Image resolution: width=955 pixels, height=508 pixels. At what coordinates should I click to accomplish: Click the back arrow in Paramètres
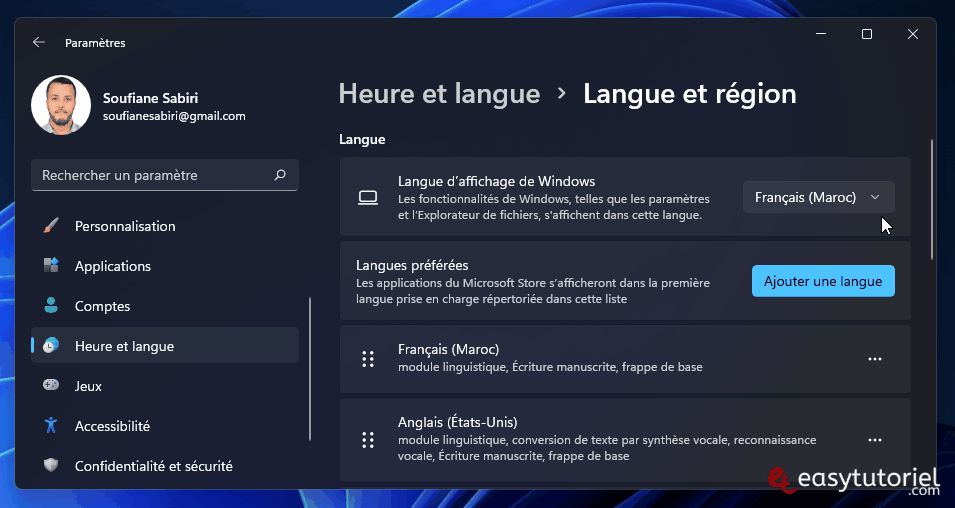[x=39, y=43]
